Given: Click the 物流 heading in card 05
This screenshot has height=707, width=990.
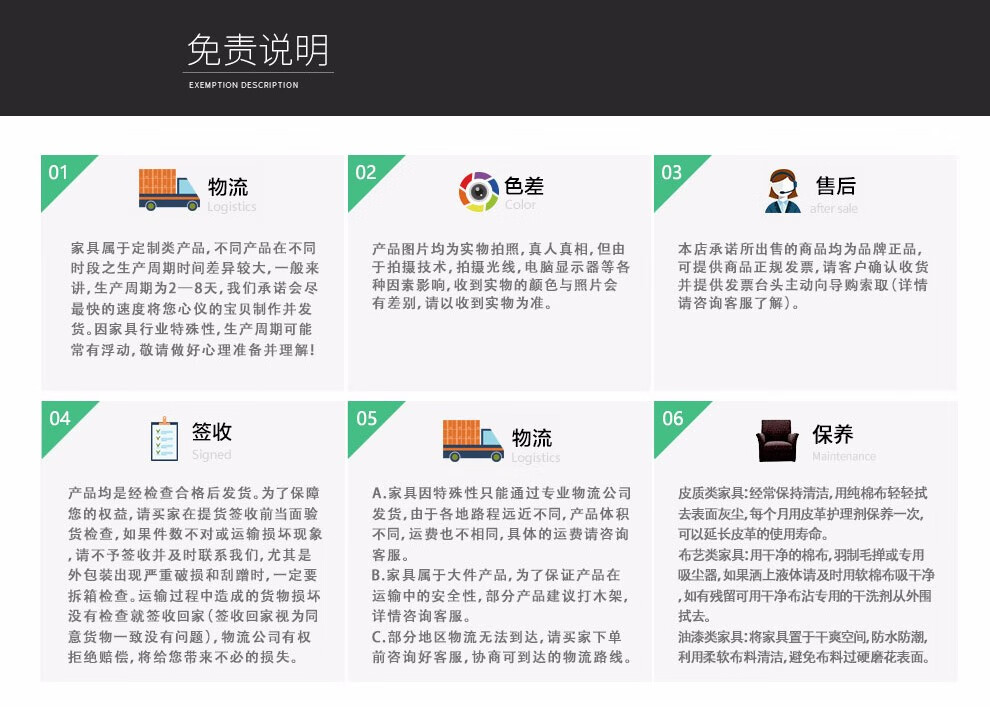Looking at the screenshot, I should pos(532,437).
